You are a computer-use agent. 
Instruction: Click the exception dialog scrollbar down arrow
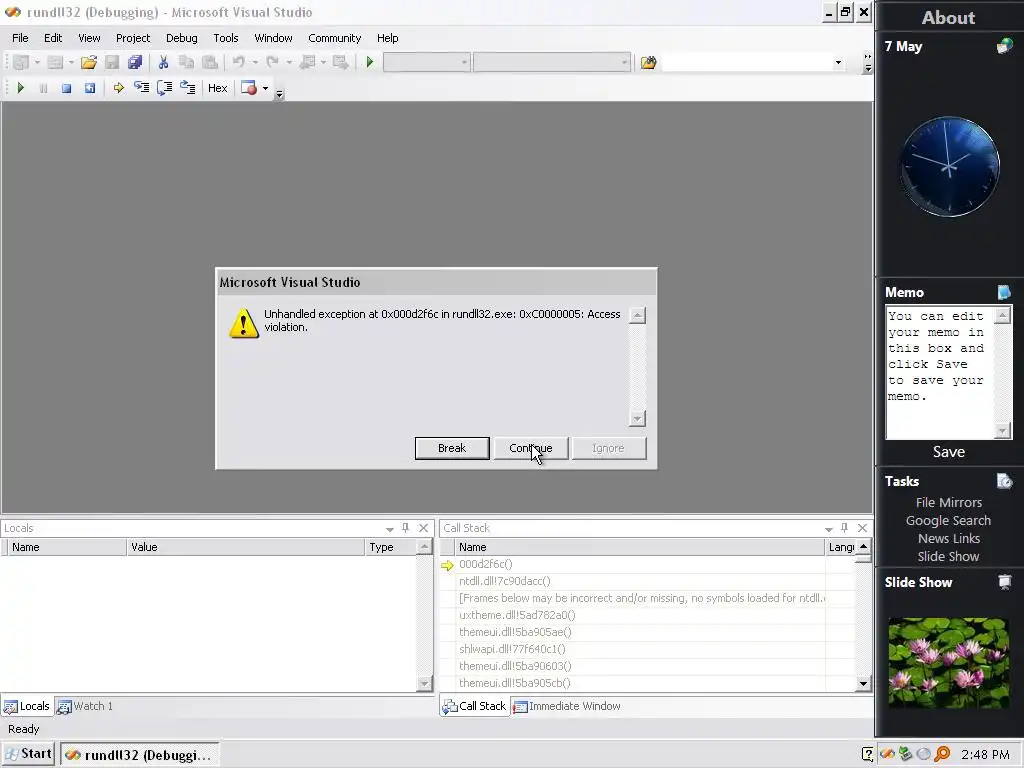point(637,418)
